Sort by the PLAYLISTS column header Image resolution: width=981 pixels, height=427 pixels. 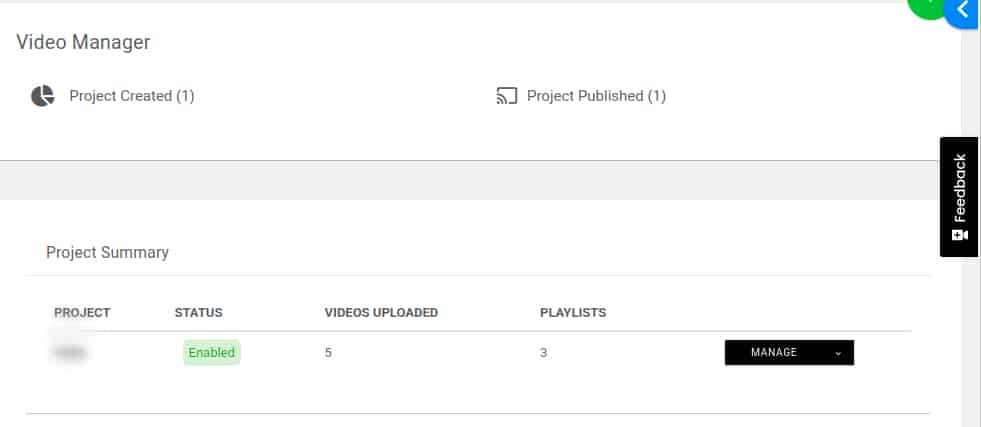573,313
